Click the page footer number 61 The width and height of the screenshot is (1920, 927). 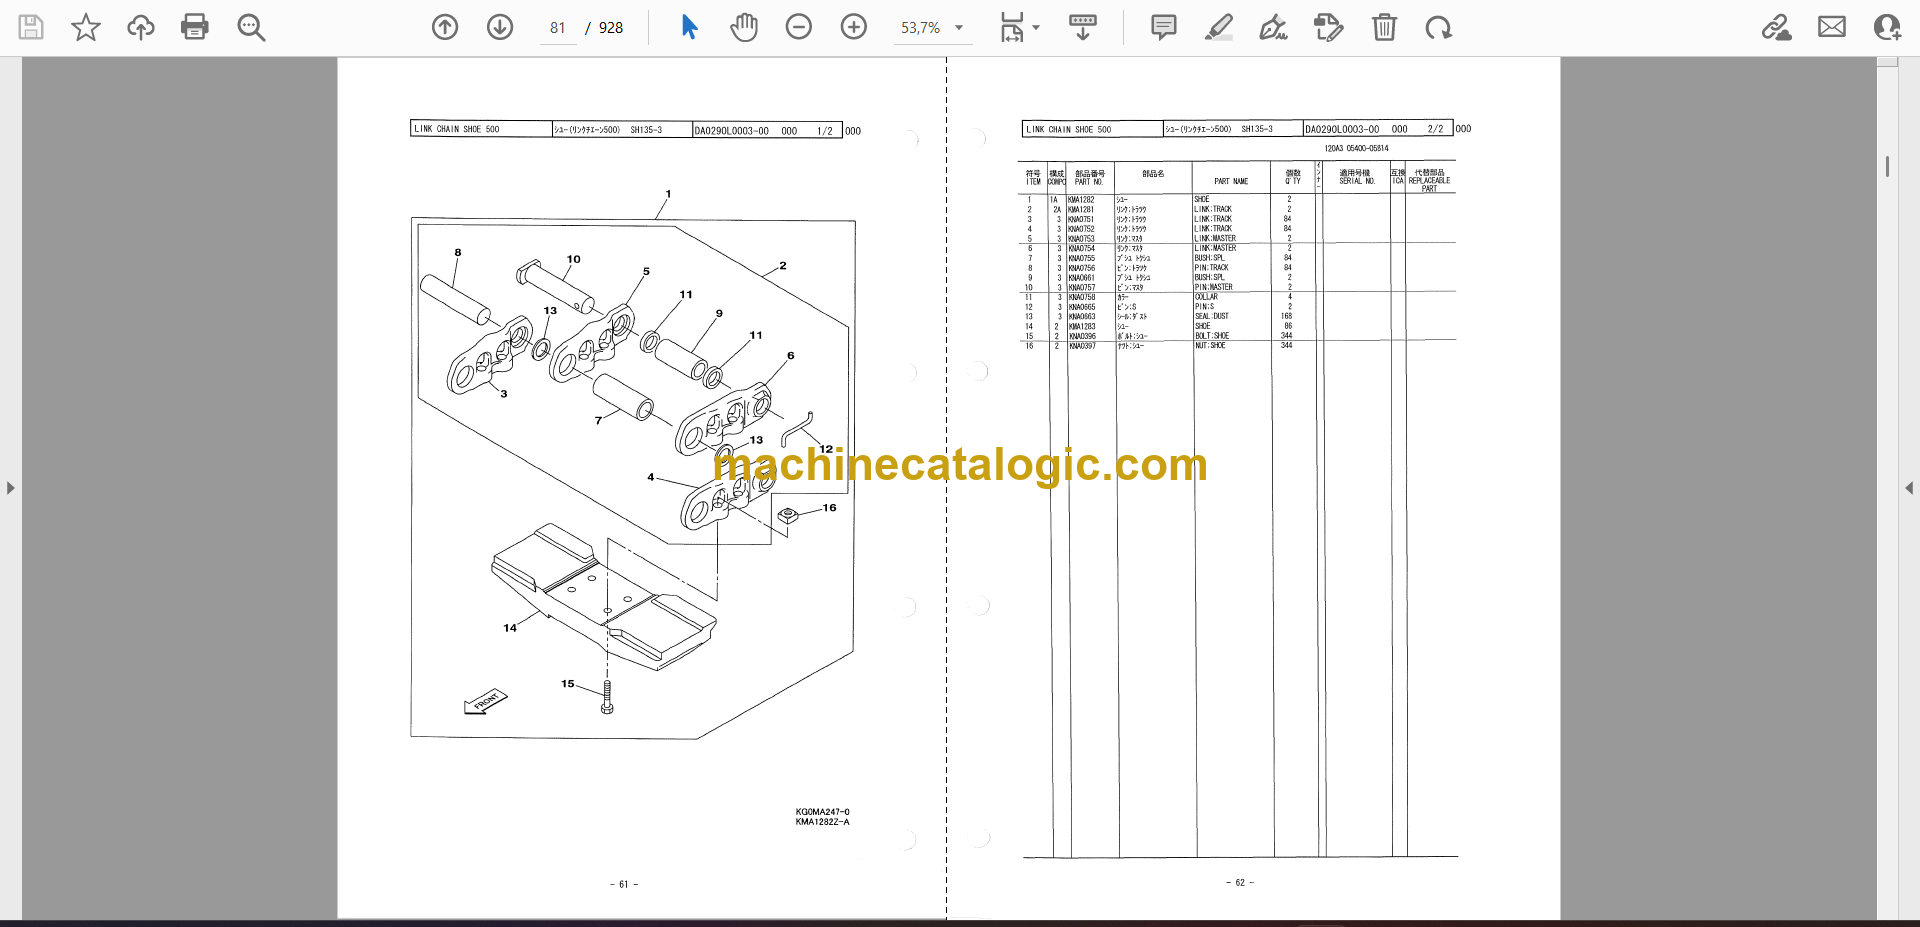624,884
